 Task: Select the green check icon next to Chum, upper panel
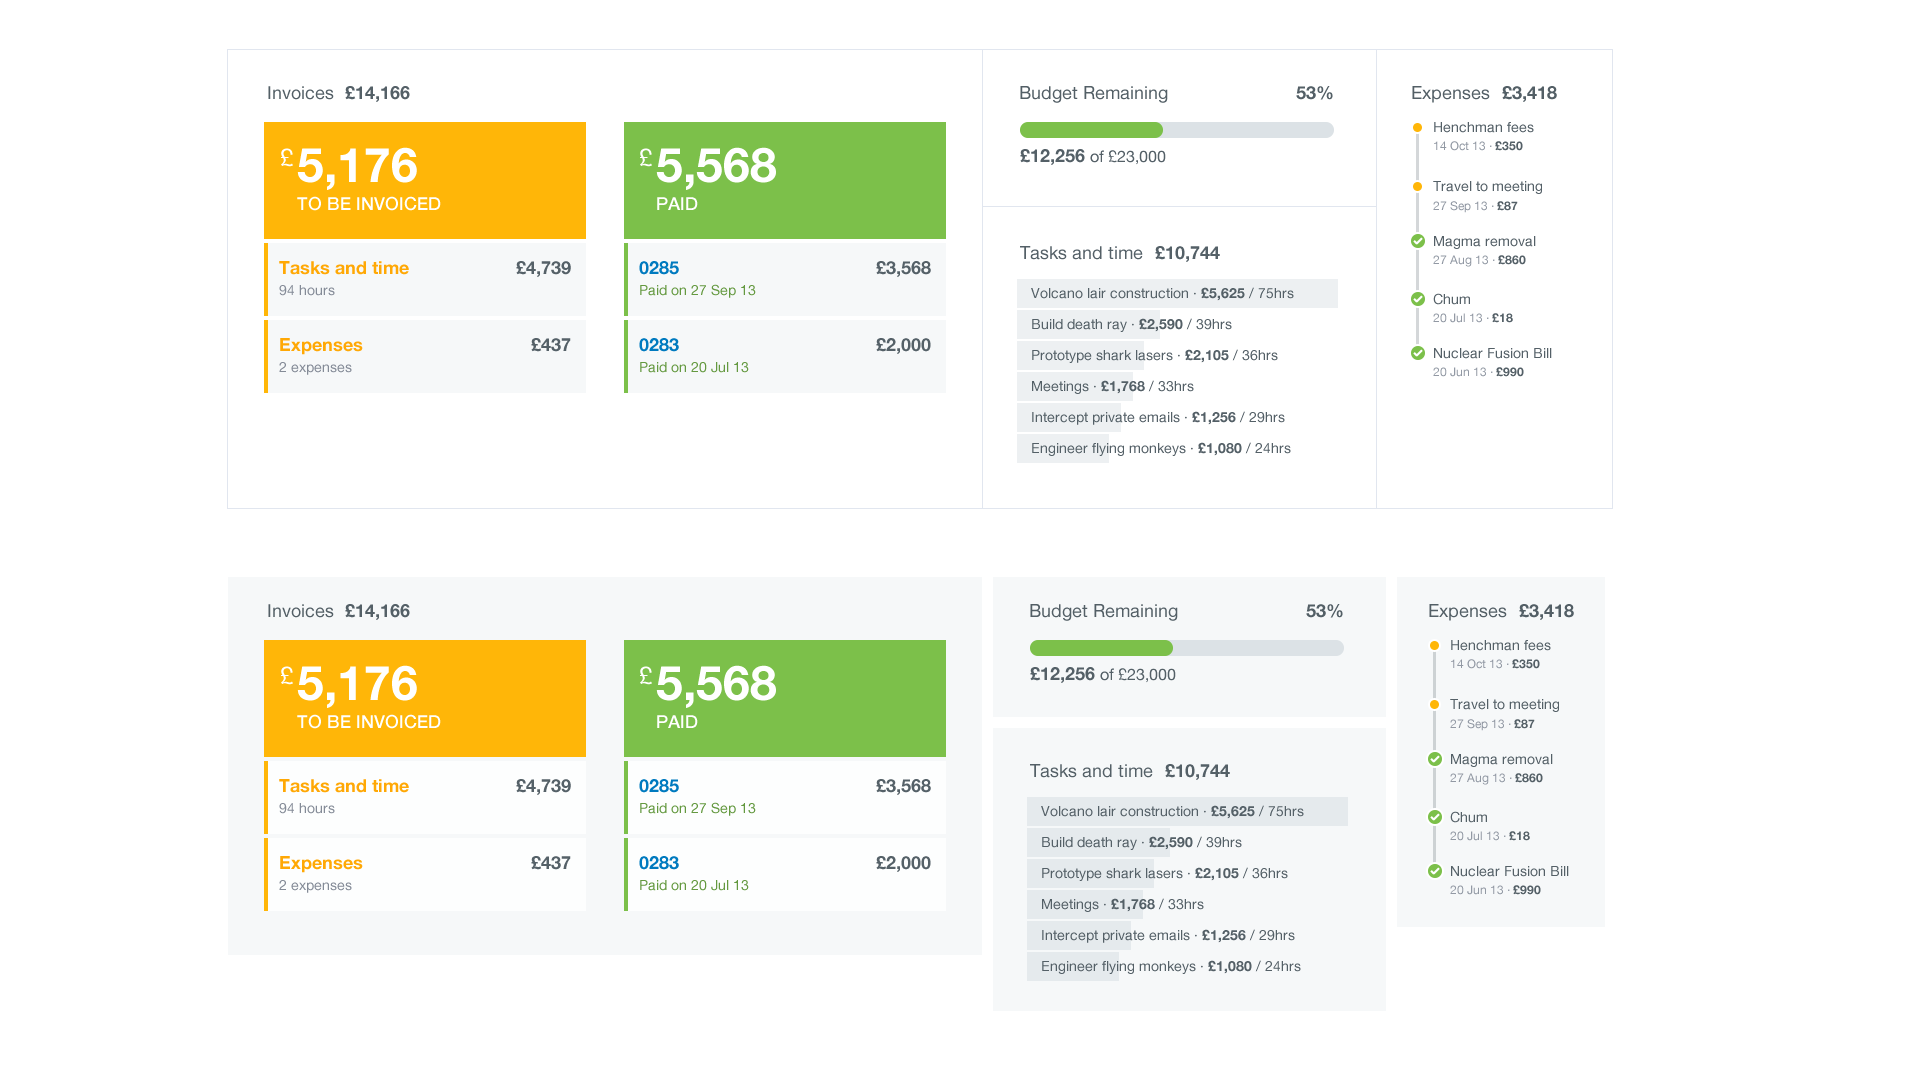(1417, 299)
